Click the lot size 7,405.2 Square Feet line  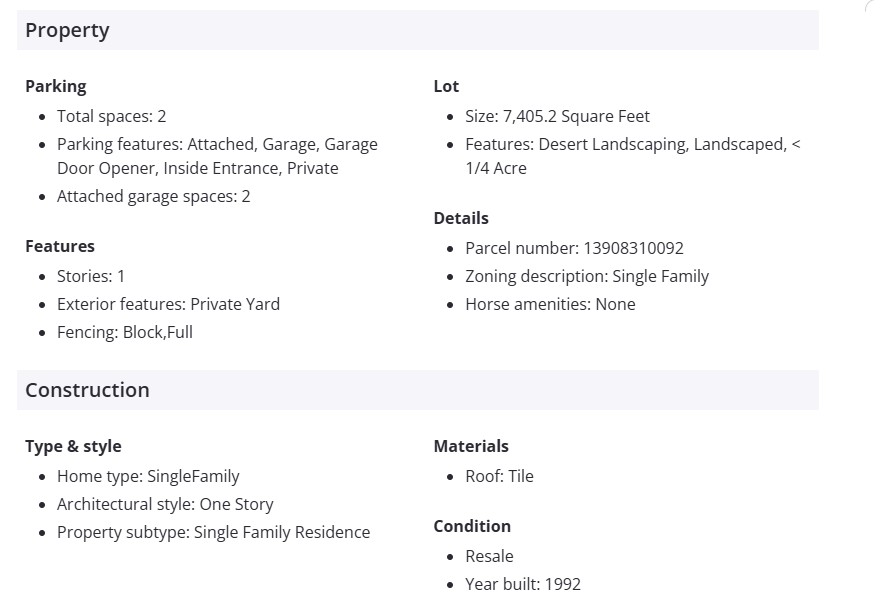point(557,116)
